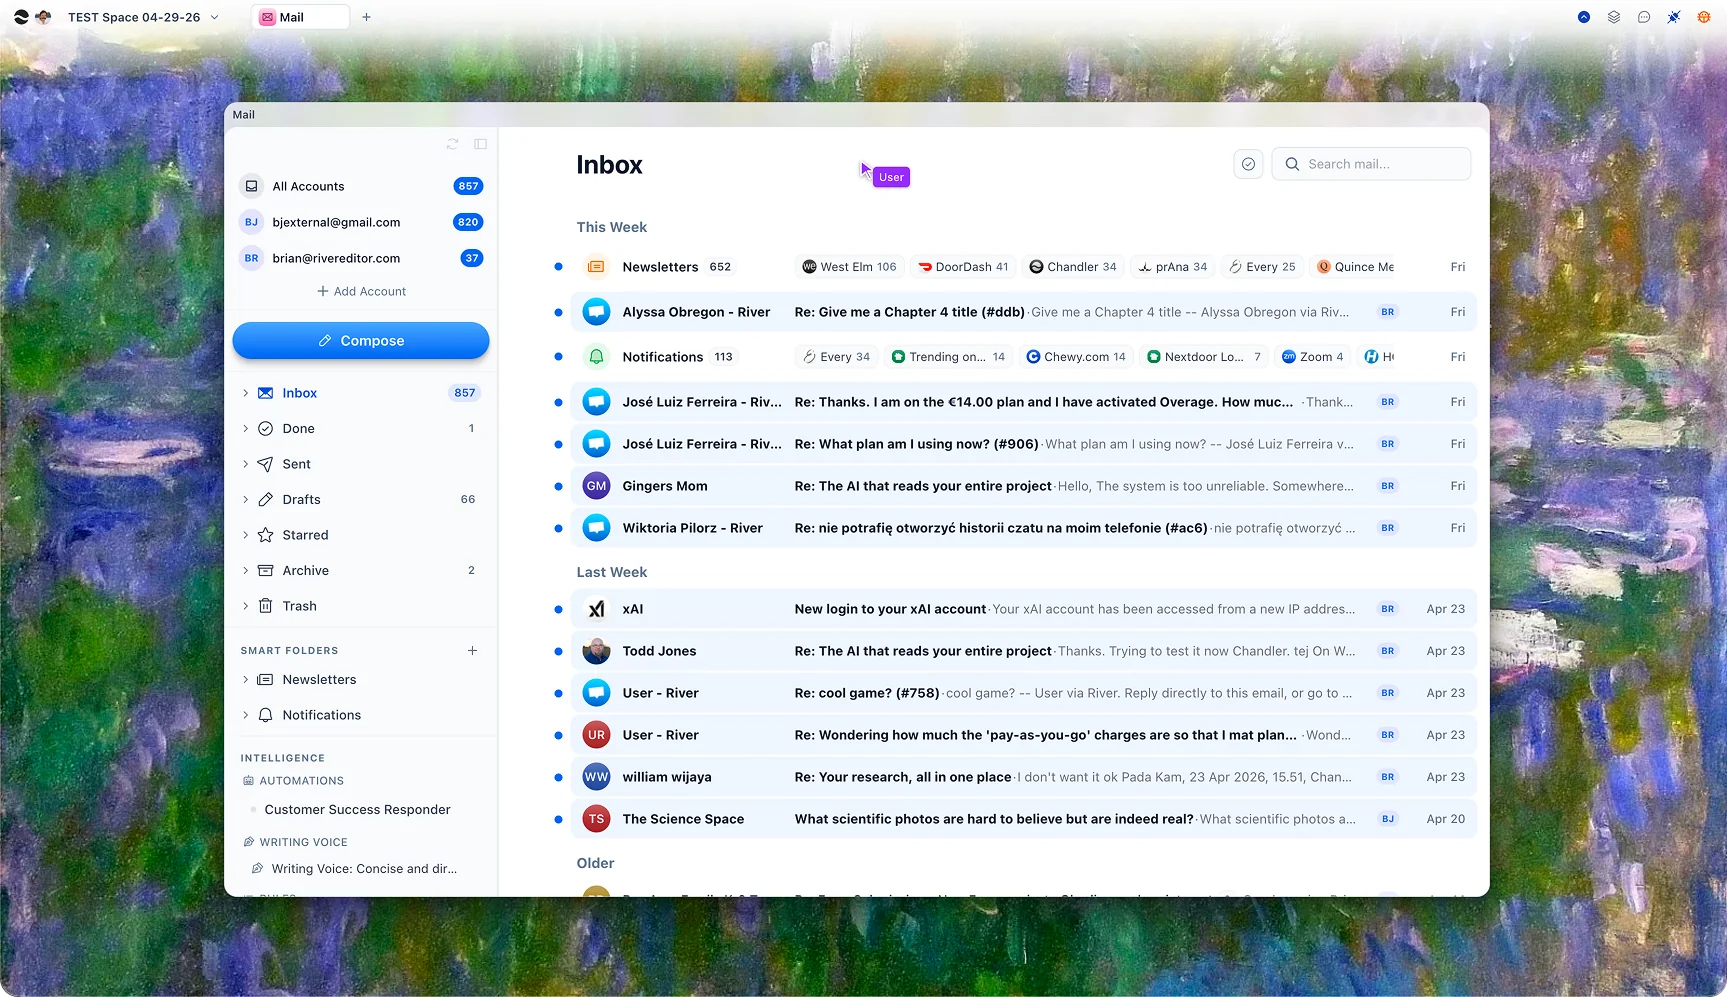
Task: Click the green bell Notifications group icon
Action: coord(596,357)
